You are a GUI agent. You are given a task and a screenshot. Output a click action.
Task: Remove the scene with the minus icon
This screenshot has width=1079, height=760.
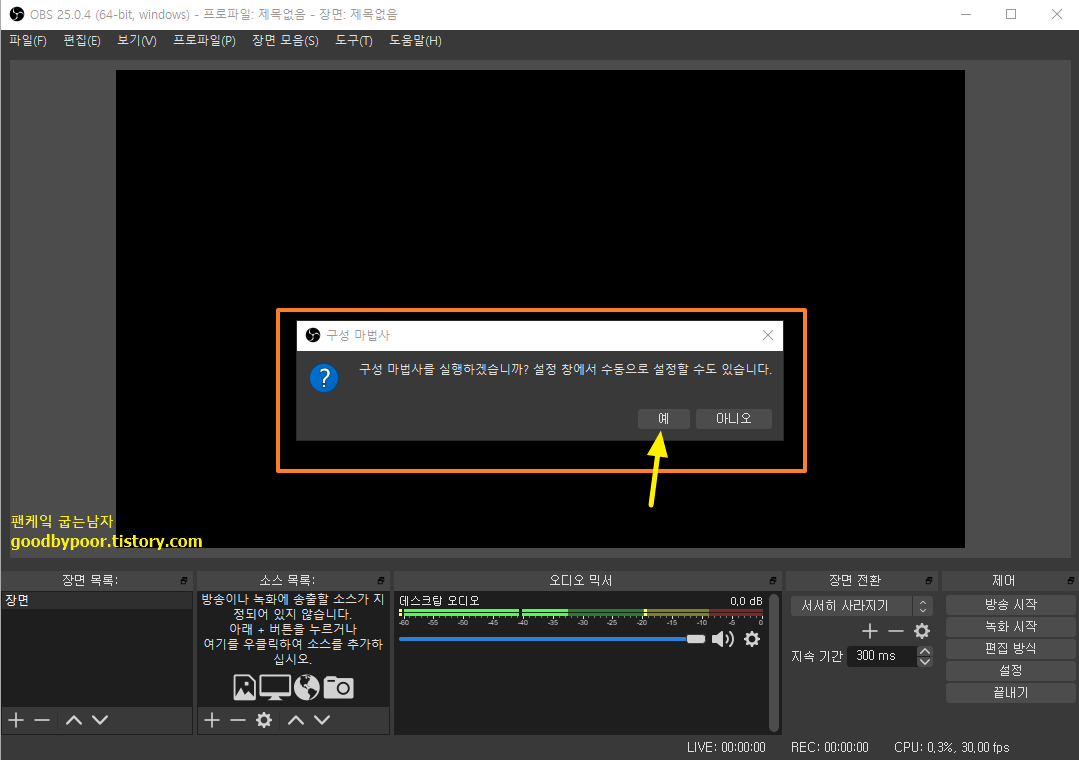click(x=42, y=720)
